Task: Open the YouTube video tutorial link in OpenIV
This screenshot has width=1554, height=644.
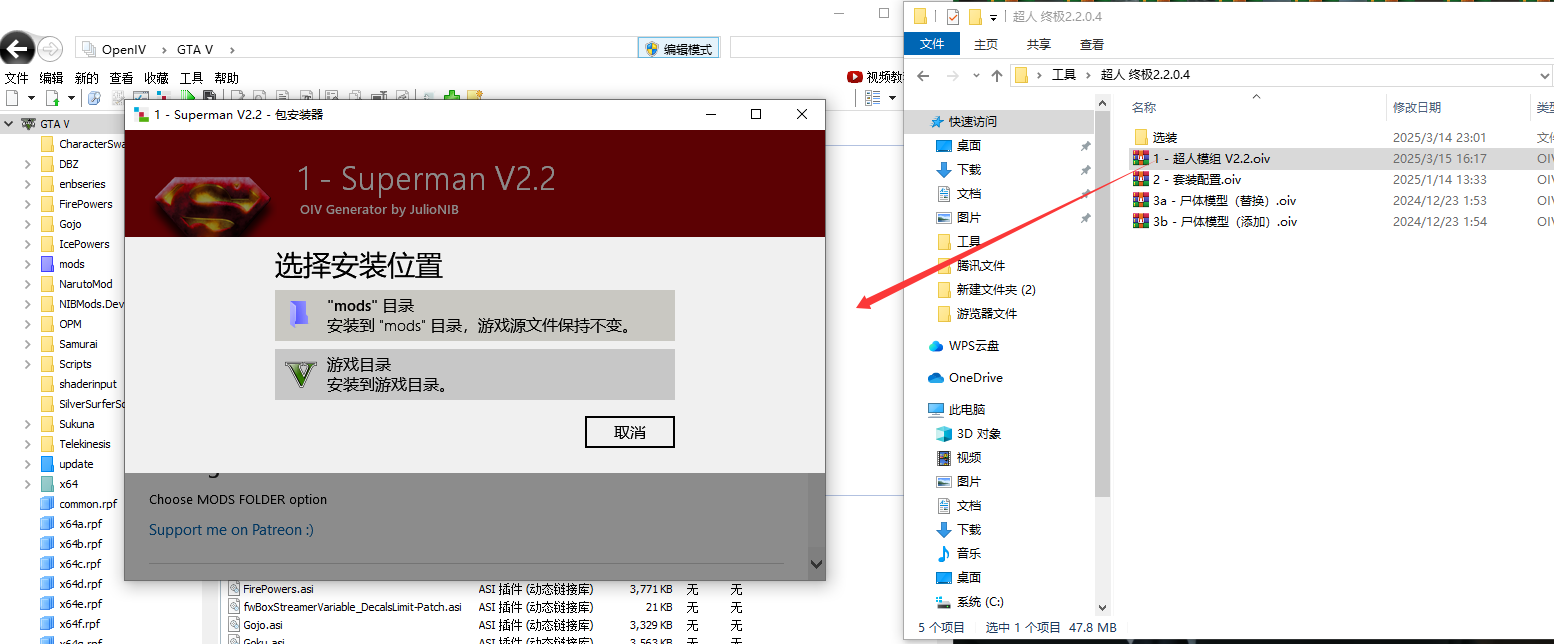Action: pos(874,77)
